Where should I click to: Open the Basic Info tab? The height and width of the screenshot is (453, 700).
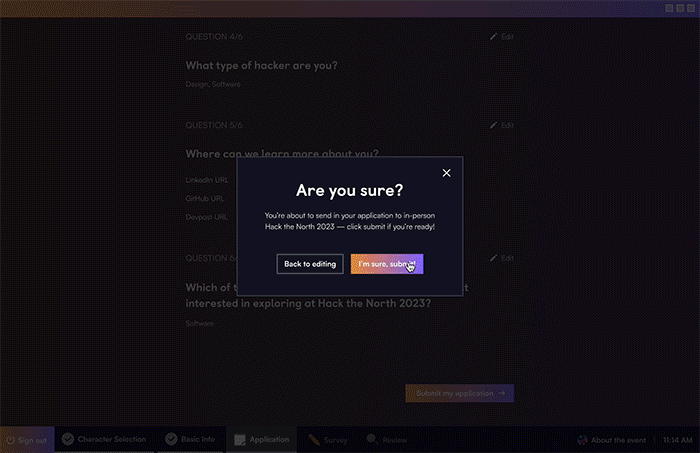pos(190,440)
